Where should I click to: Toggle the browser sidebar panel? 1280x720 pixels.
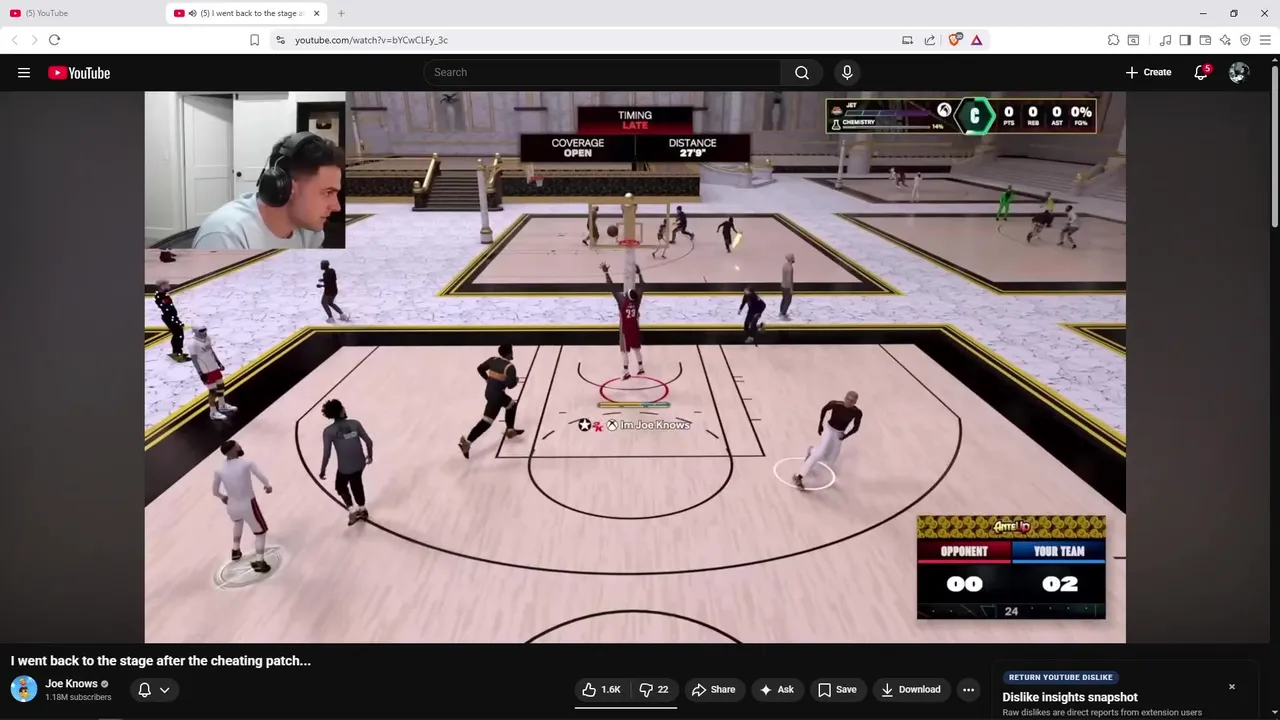tap(1185, 40)
